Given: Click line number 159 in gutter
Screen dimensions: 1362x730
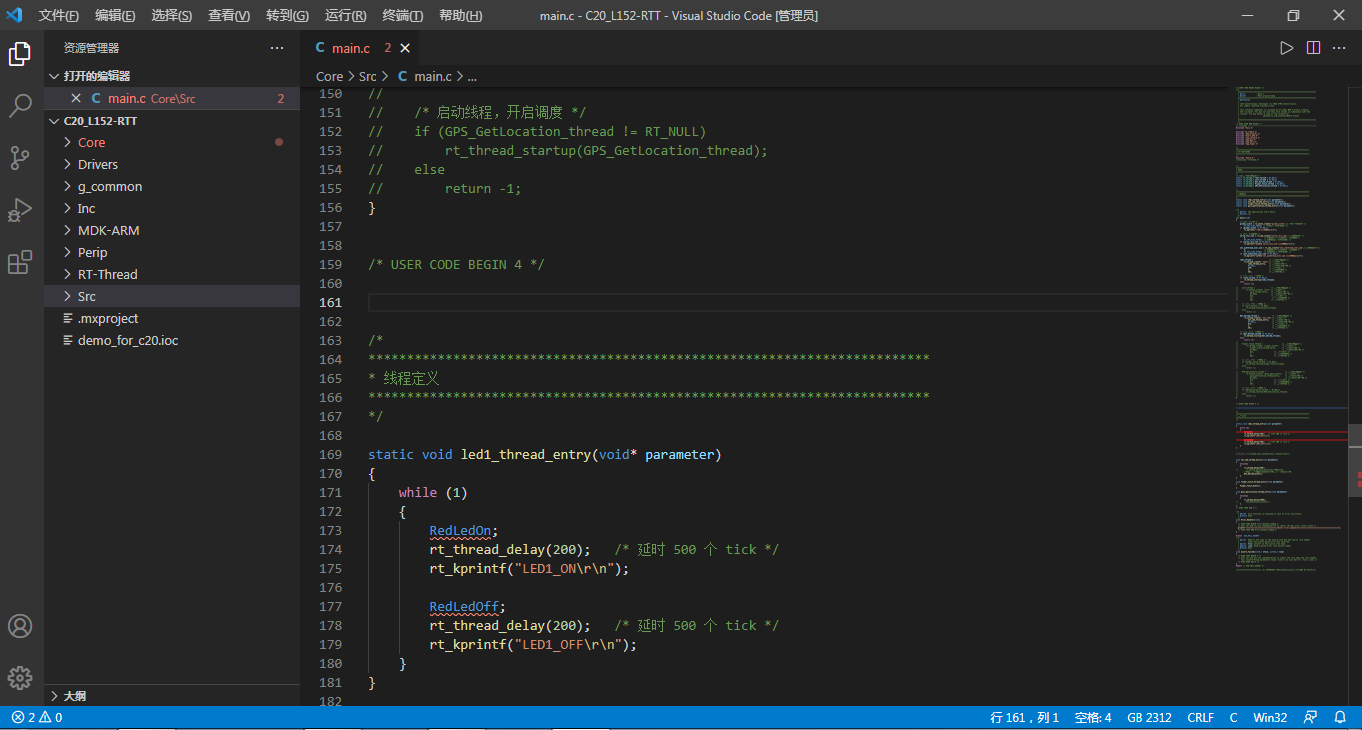Looking at the screenshot, I should (330, 264).
